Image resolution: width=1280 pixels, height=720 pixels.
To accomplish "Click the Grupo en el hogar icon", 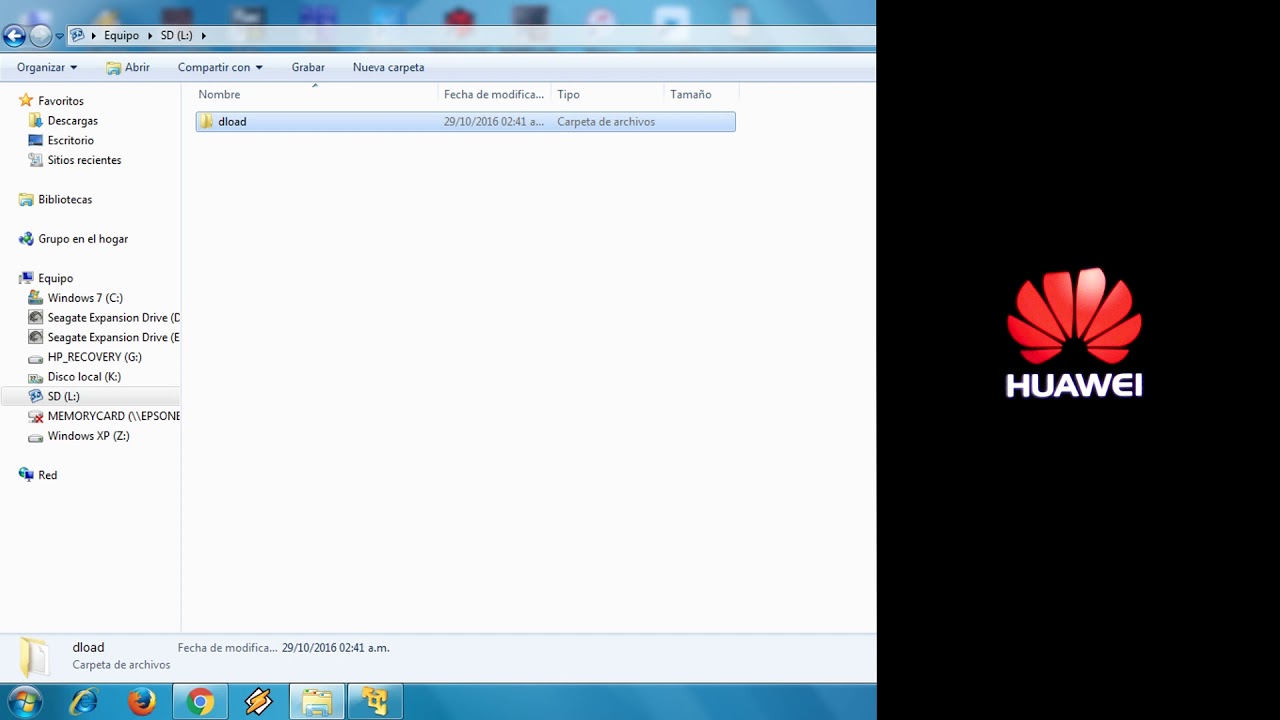I will [x=26, y=239].
